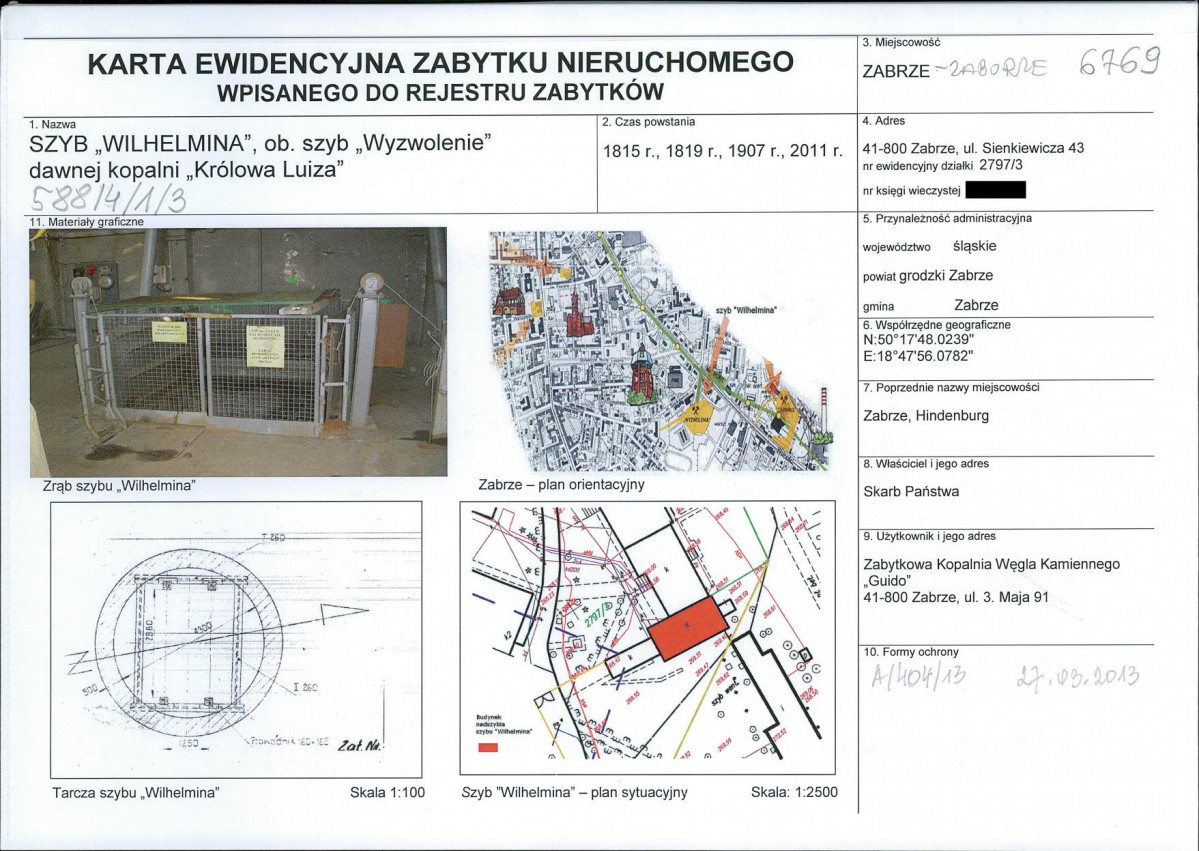Click the photo of the Wilhelmina shaft collar

[x=238, y=351]
